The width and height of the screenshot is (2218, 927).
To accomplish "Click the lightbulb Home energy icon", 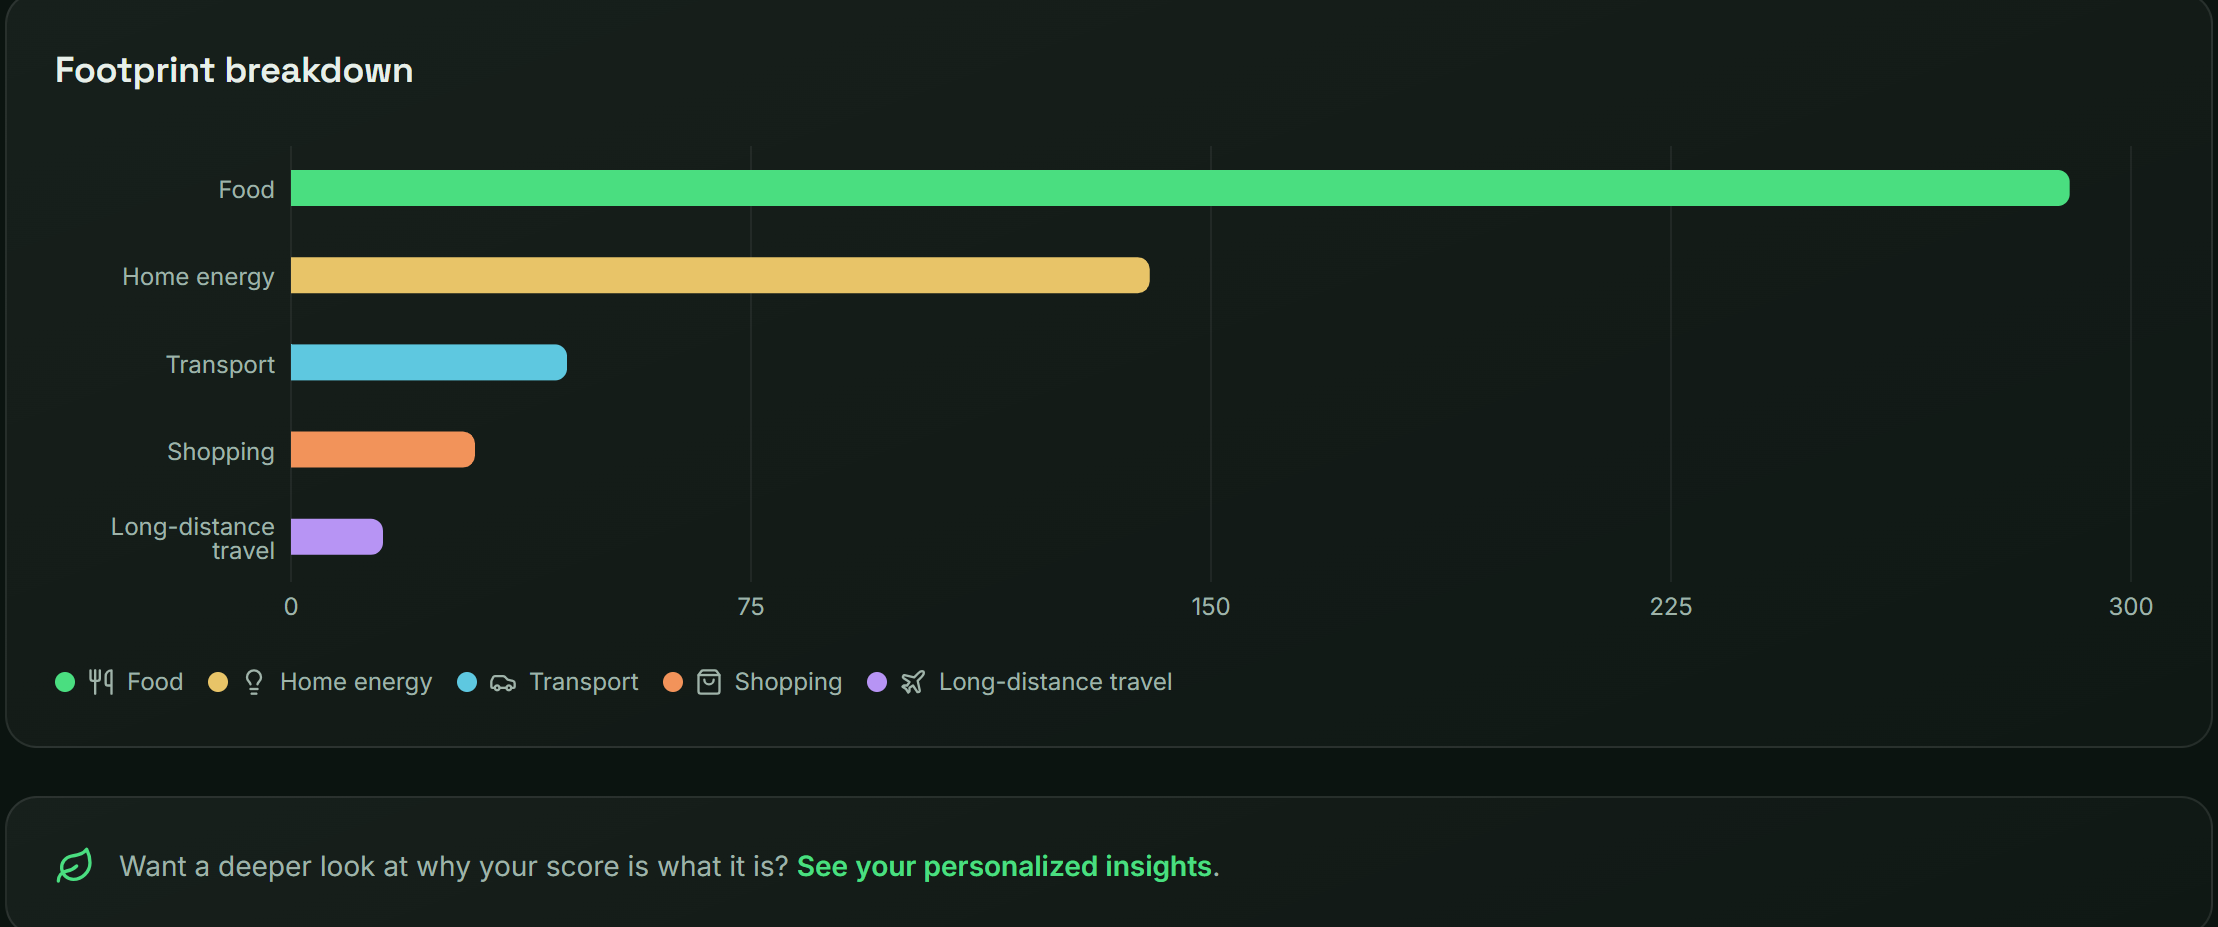I will coord(254,682).
